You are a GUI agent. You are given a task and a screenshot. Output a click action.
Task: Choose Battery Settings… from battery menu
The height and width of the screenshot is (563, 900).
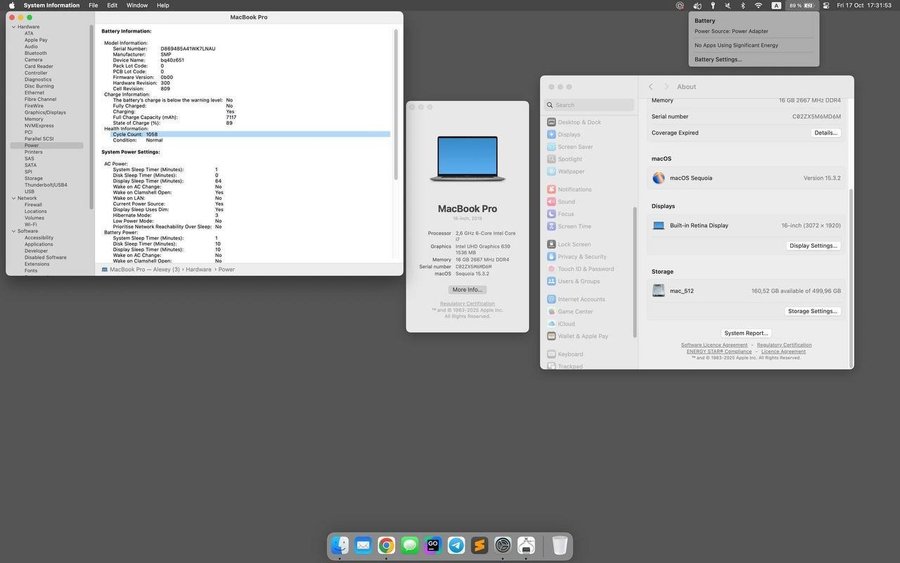(x=718, y=59)
